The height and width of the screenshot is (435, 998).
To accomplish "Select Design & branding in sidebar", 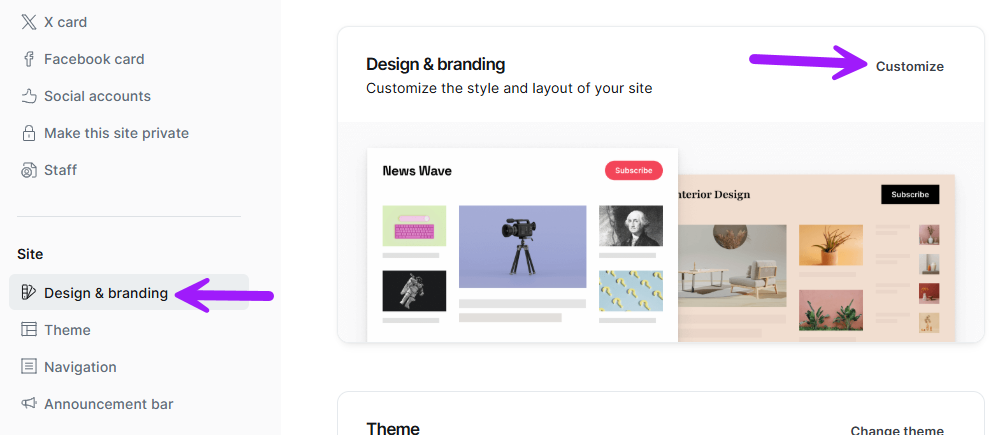I will pyautogui.click(x=129, y=292).
